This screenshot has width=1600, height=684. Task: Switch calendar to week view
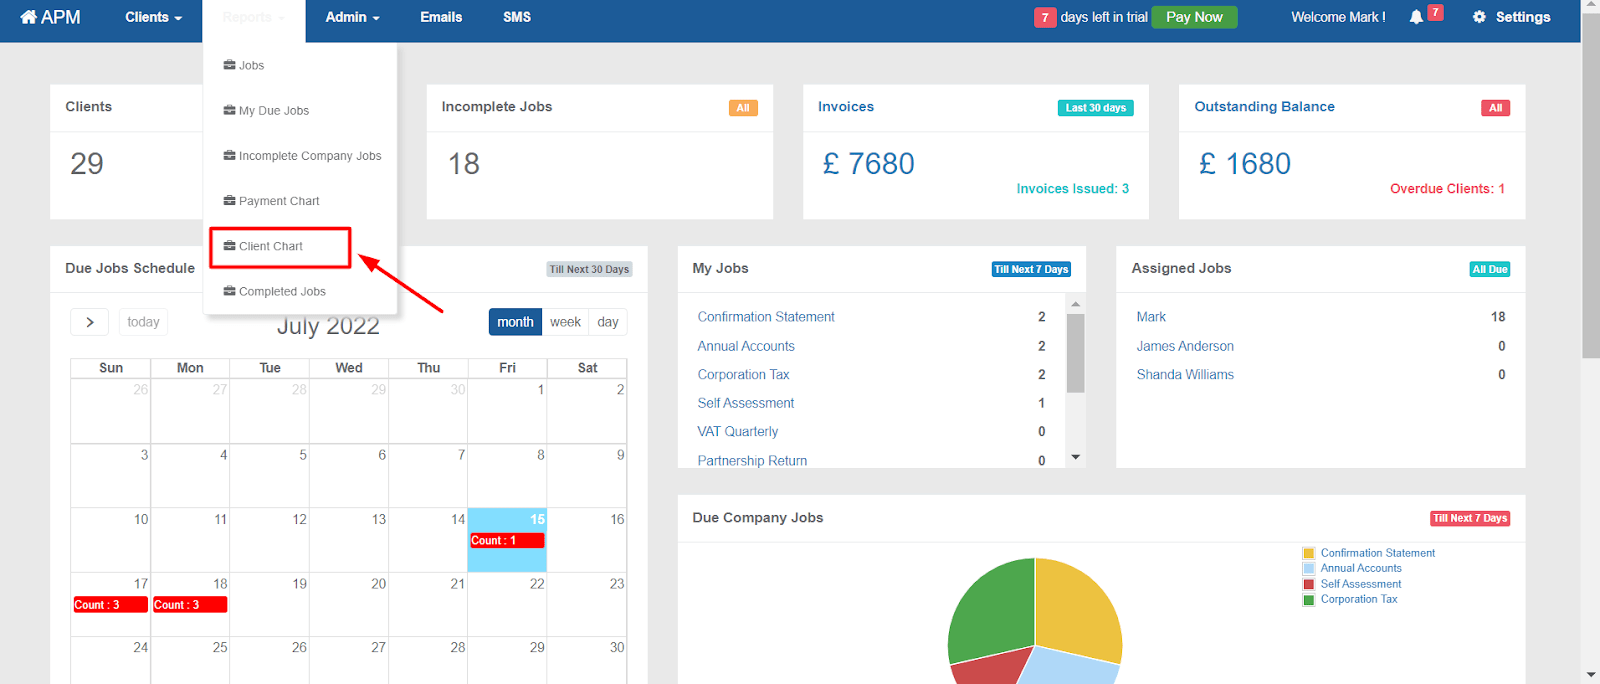[565, 322]
